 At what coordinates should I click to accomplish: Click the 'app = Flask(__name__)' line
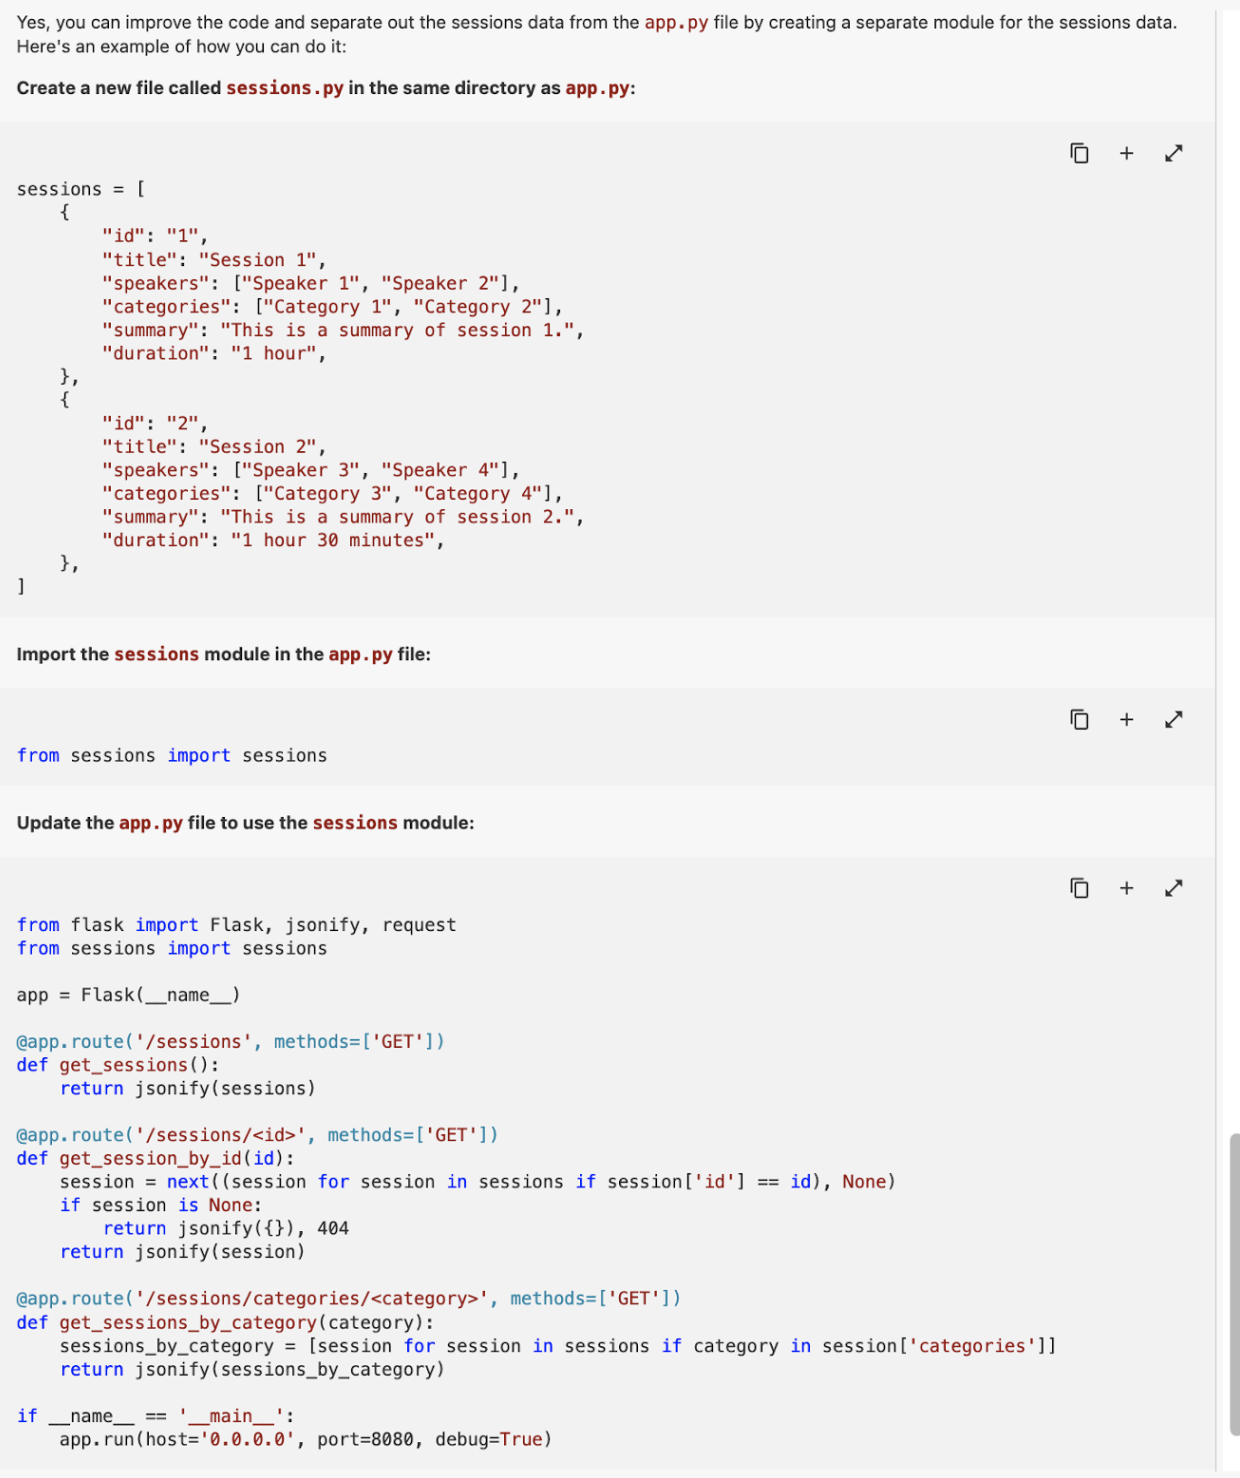coord(128,995)
